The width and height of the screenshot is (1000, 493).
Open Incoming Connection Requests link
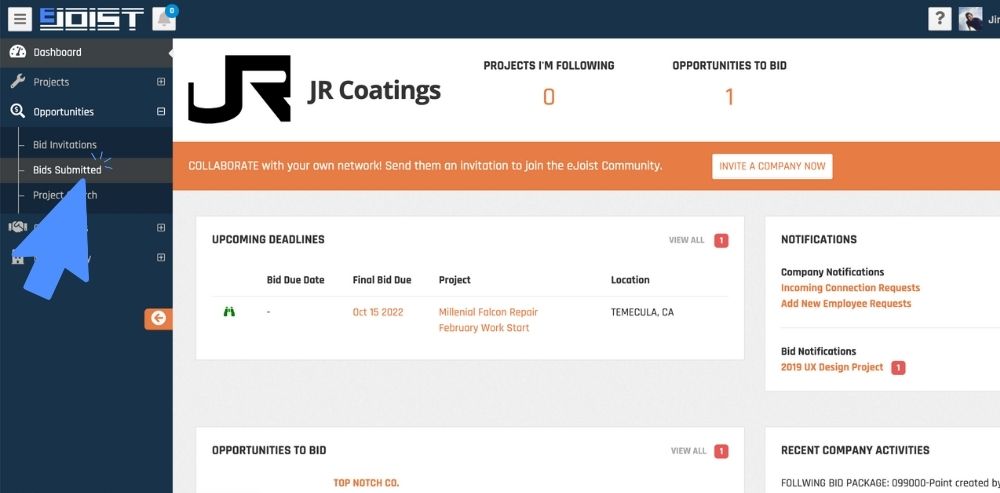850,288
